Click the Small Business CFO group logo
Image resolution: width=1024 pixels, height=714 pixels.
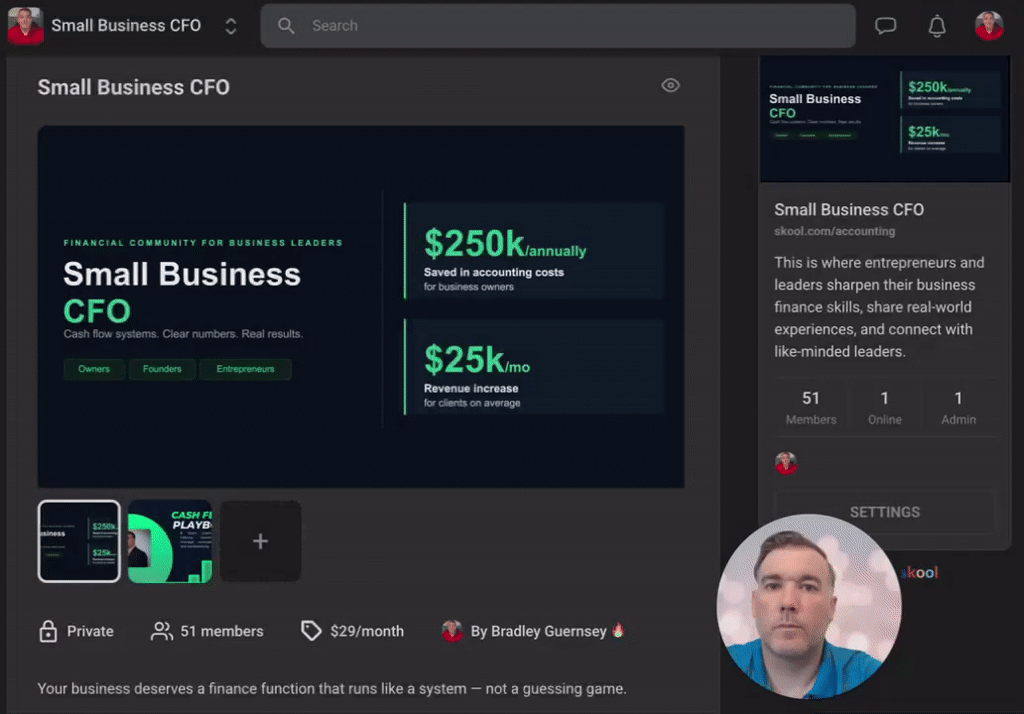pyautogui.click(x=25, y=25)
